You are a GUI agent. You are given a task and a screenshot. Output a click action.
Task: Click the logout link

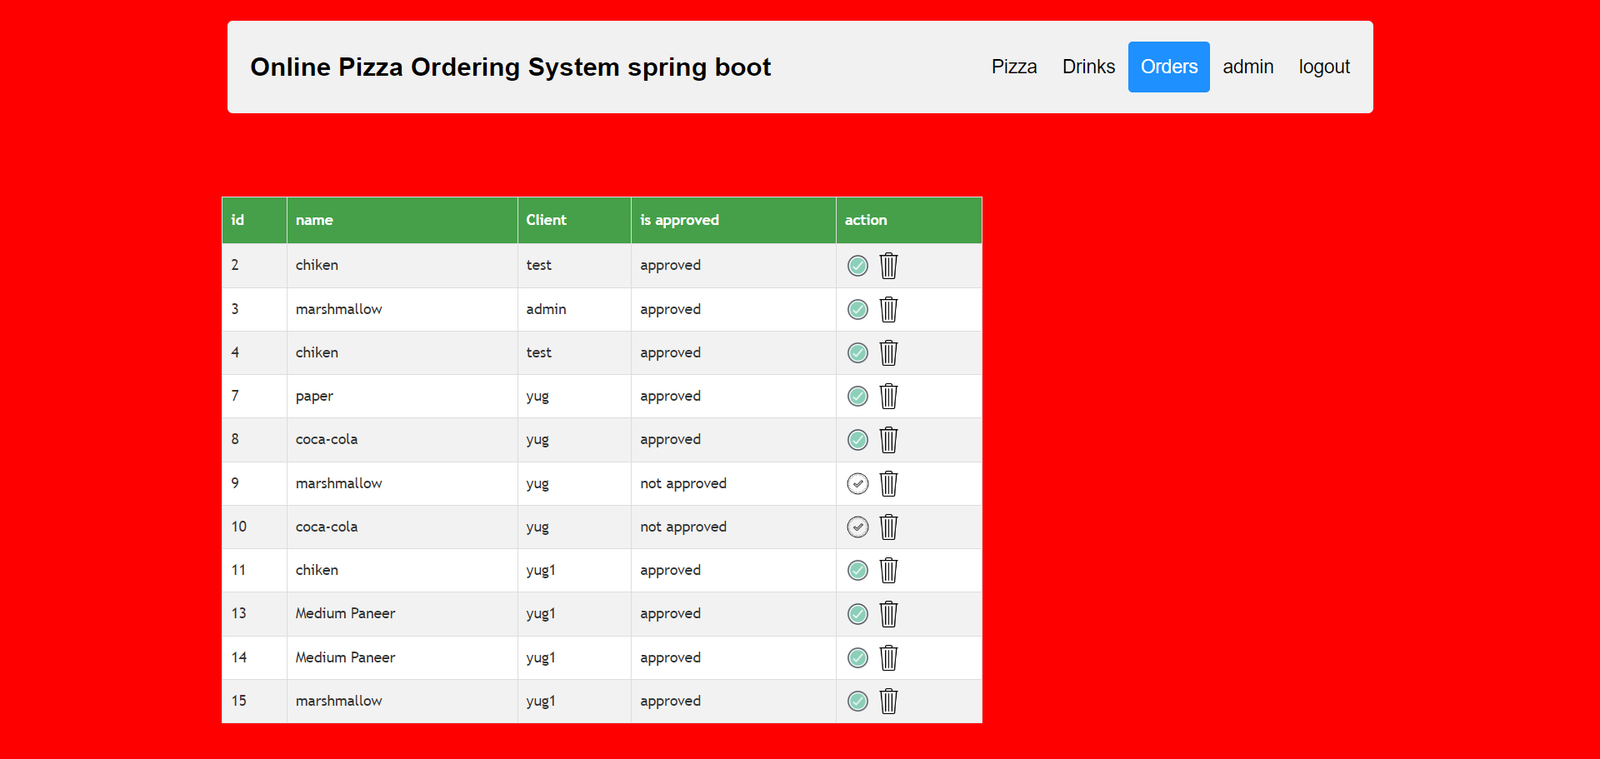[x=1323, y=67]
